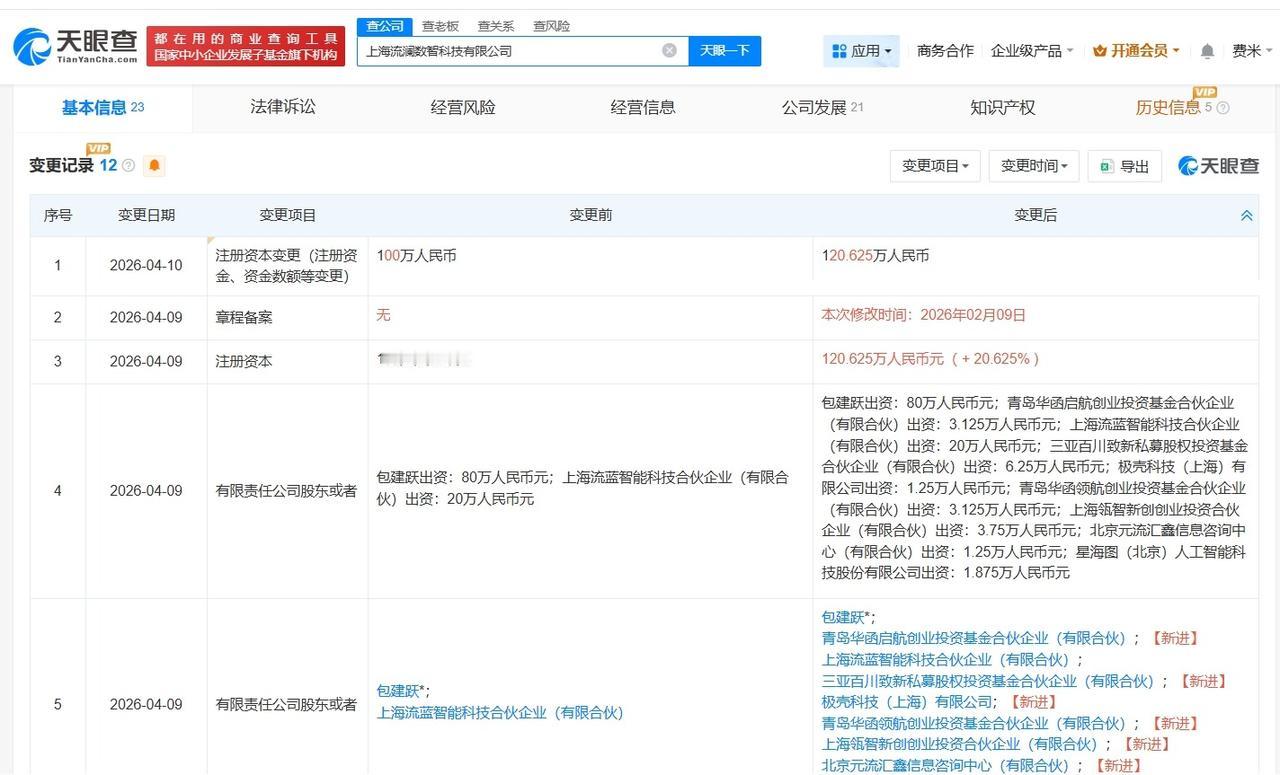Click 天眼查 logo beside the export button
Viewport: 1280px width, 775px height.
1217,165
